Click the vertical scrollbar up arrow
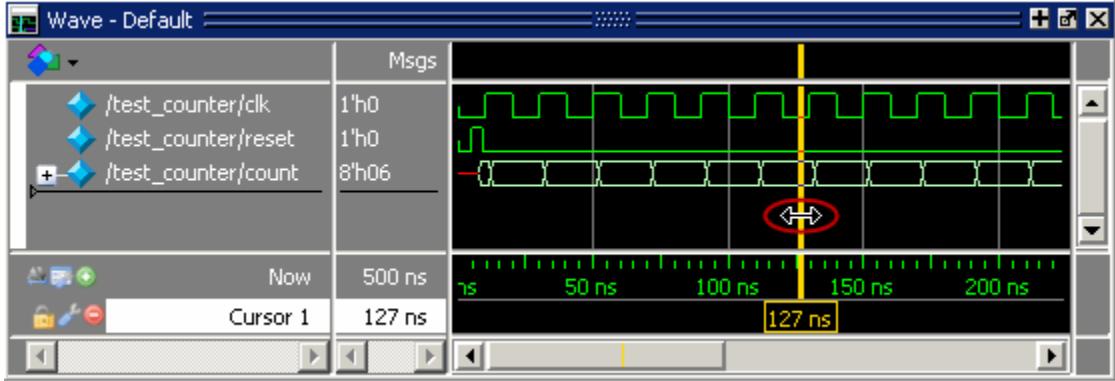 click(x=1092, y=104)
